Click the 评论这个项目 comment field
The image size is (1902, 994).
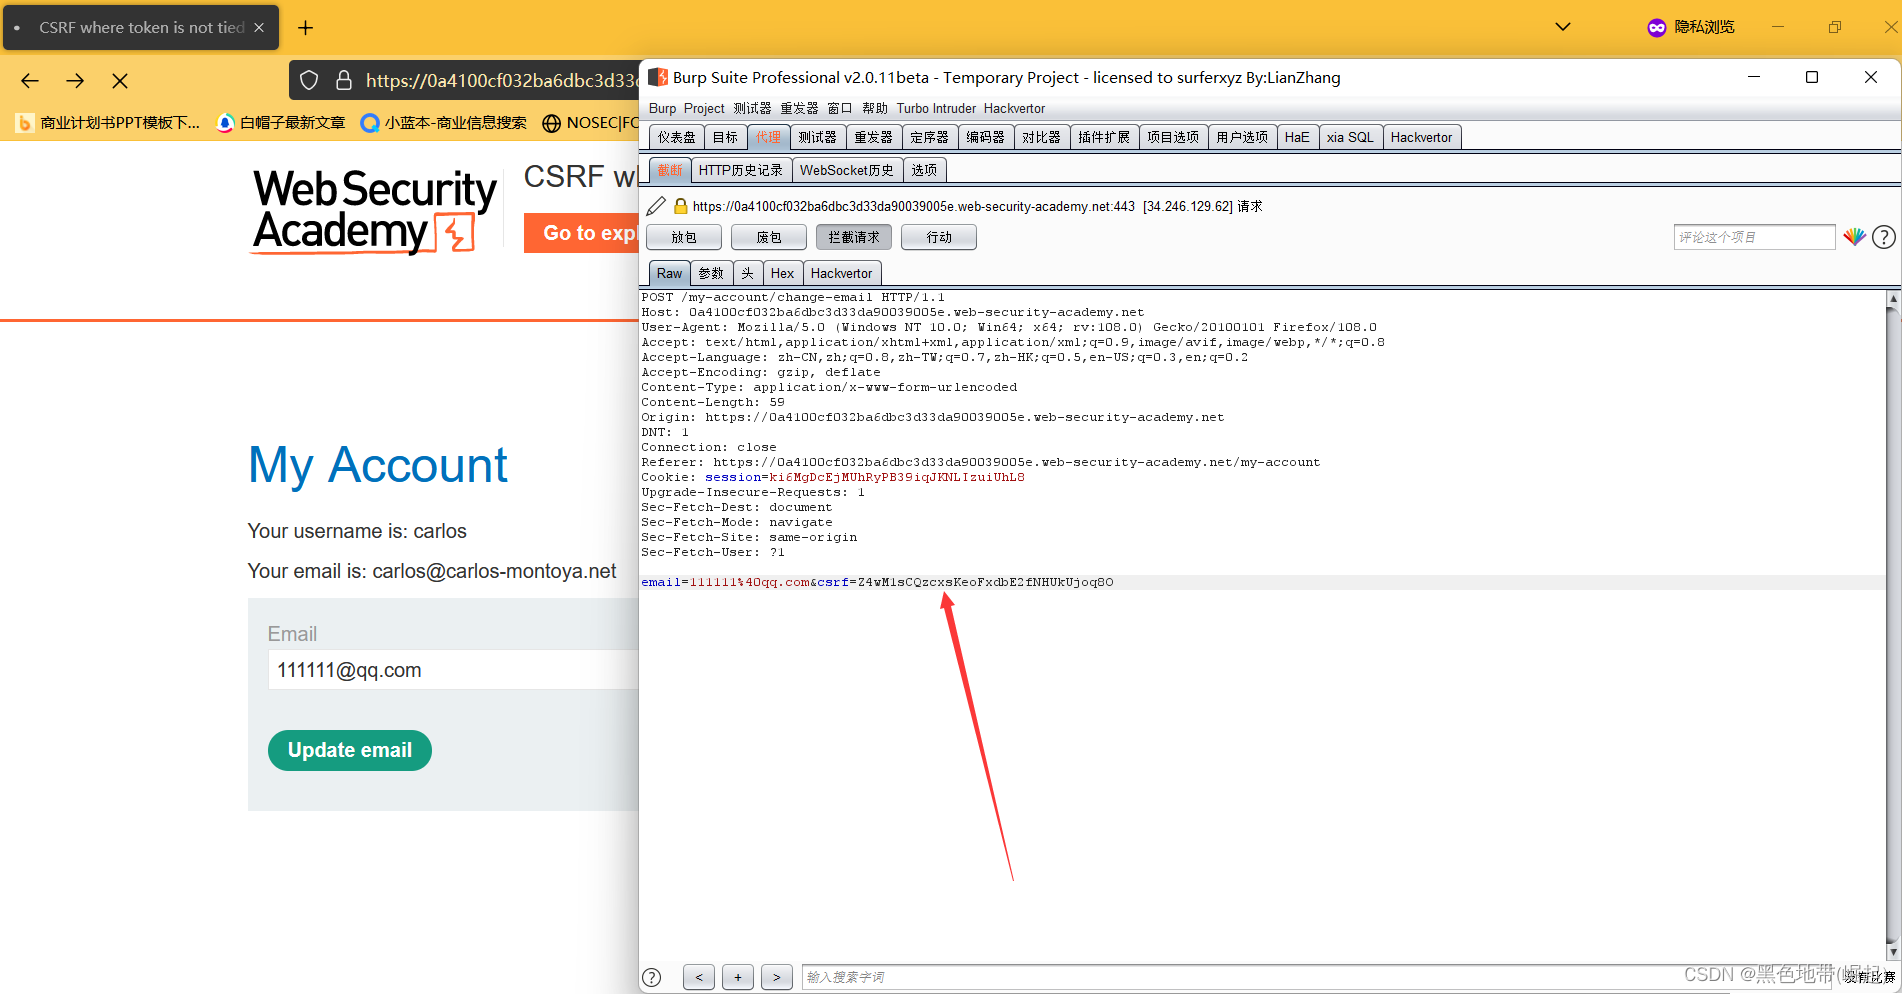[x=1755, y=237]
